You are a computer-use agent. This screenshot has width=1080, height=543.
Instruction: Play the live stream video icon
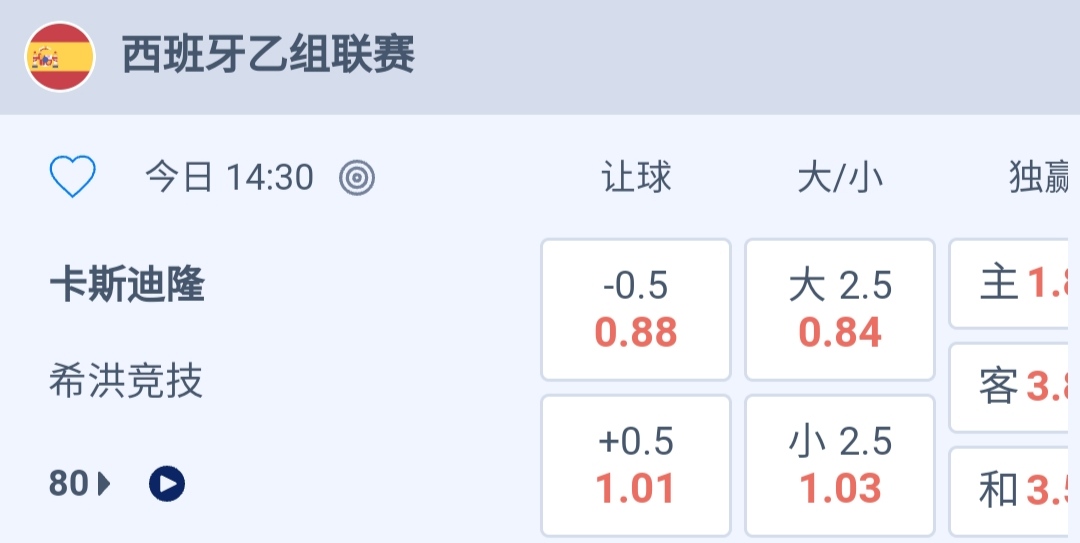167,485
